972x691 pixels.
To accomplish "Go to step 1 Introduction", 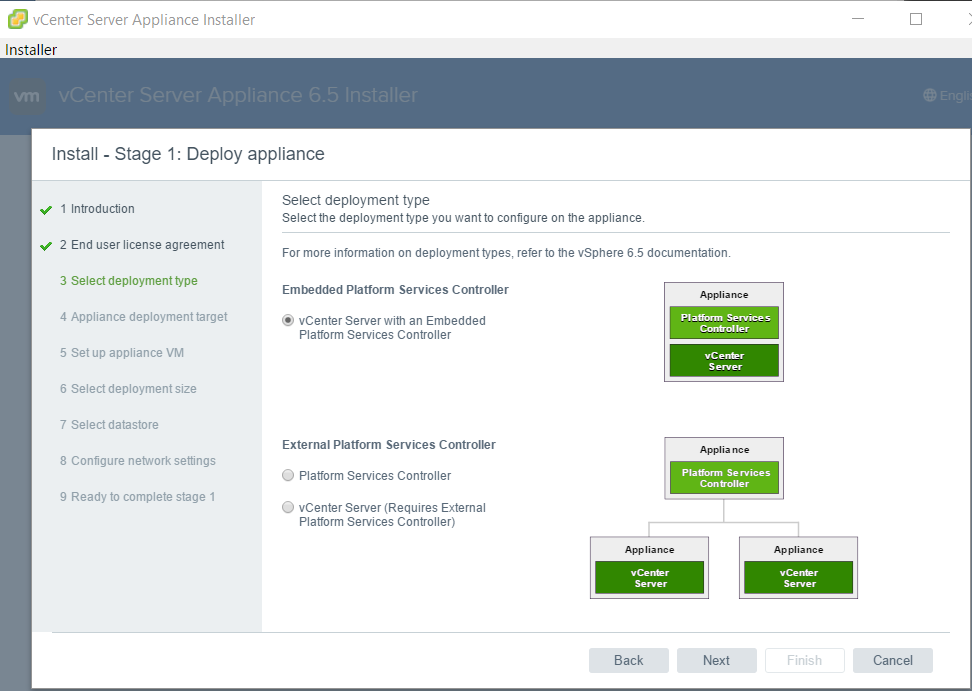I will tap(97, 209).
